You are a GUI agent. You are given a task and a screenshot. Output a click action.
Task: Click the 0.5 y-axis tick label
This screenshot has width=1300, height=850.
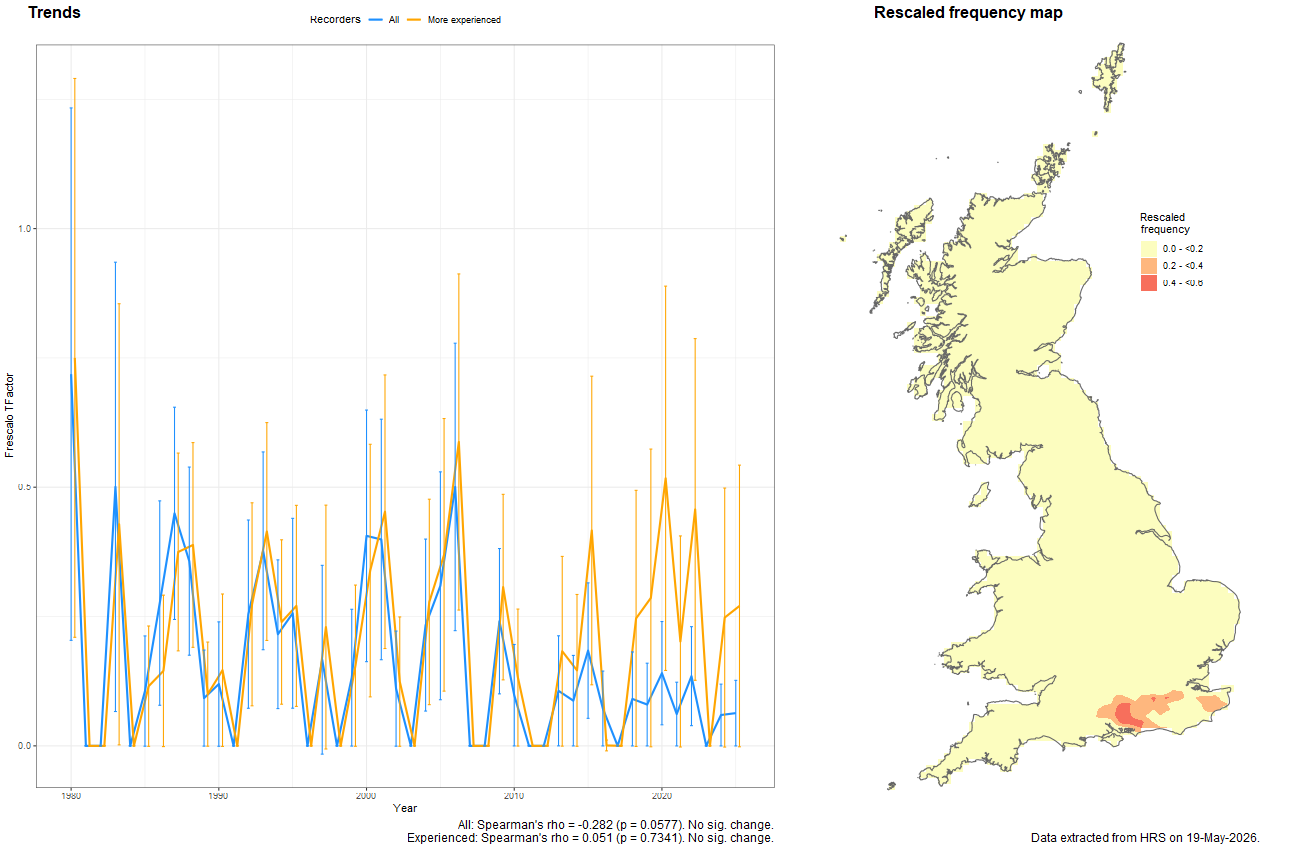(x=25, y=487)
